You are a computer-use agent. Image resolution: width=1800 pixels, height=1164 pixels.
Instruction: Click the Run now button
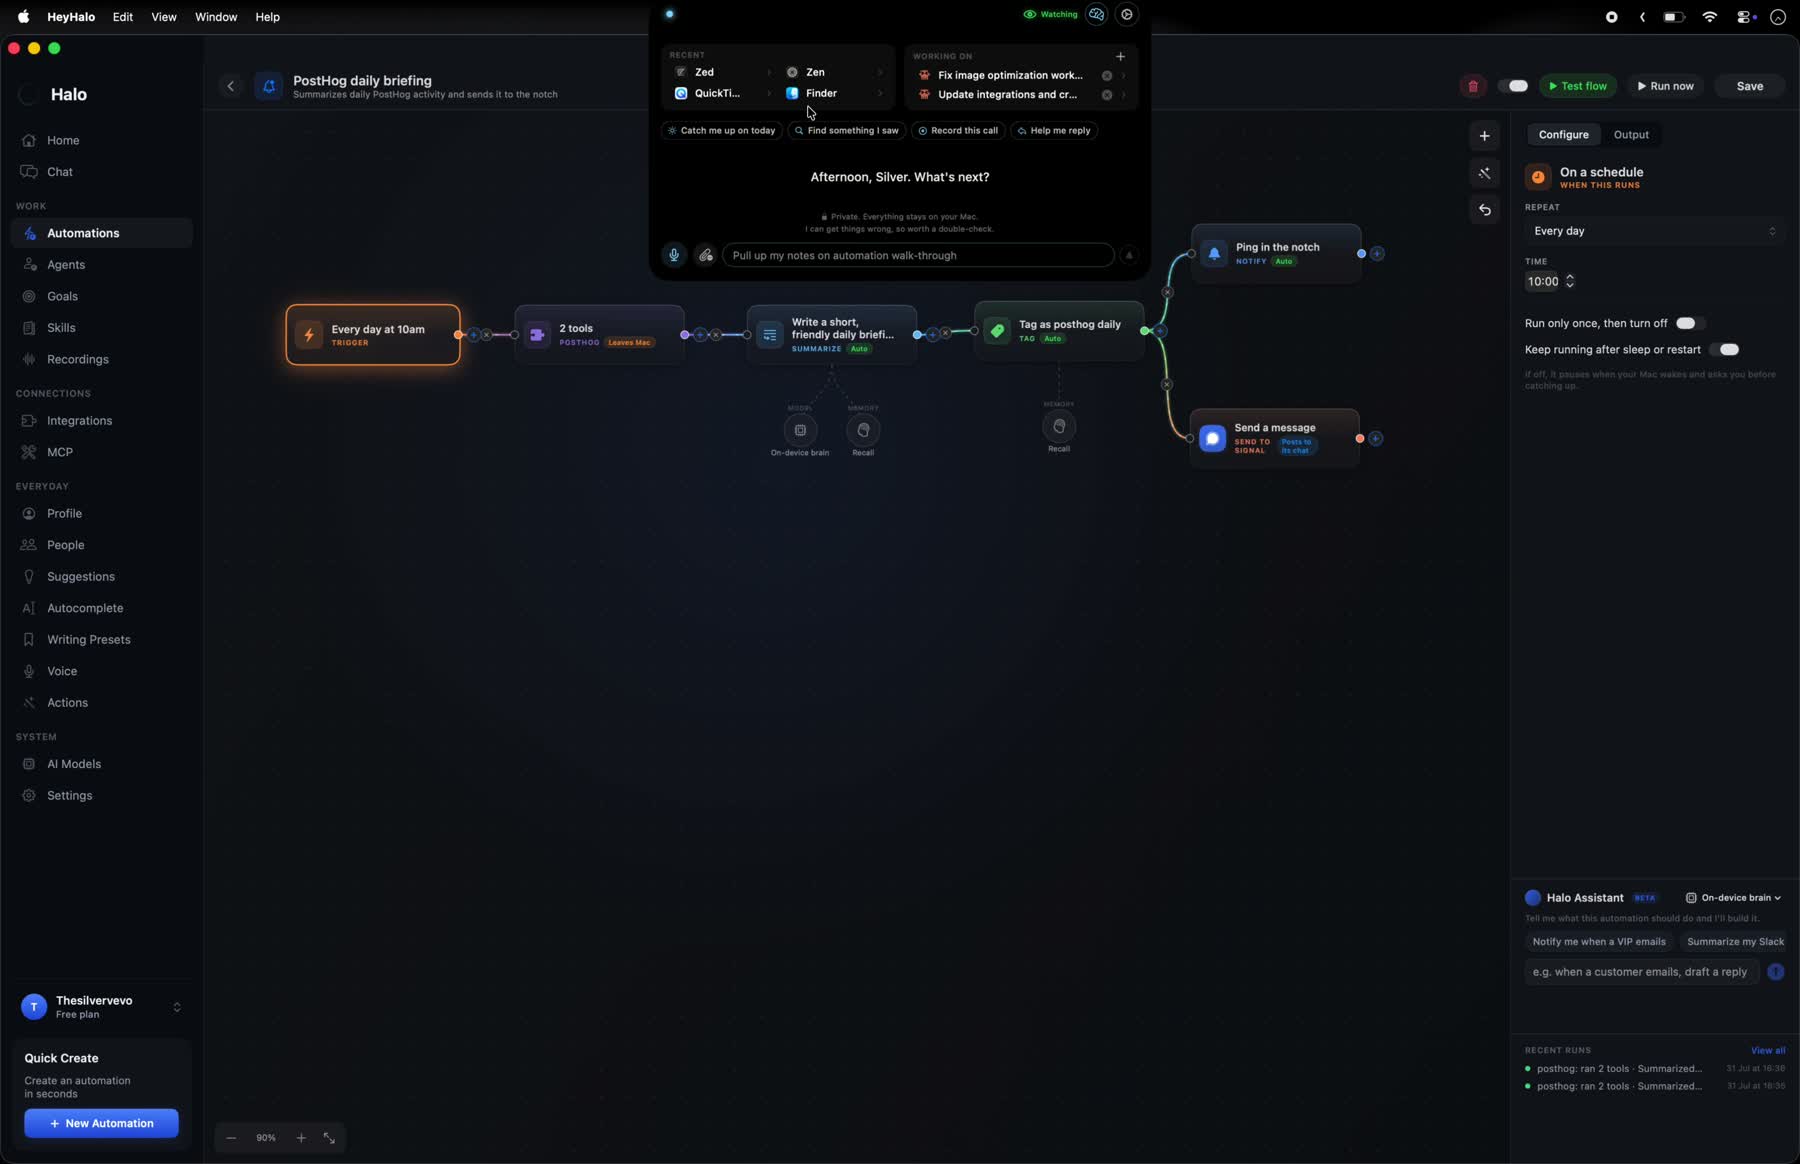(1665, 87)
